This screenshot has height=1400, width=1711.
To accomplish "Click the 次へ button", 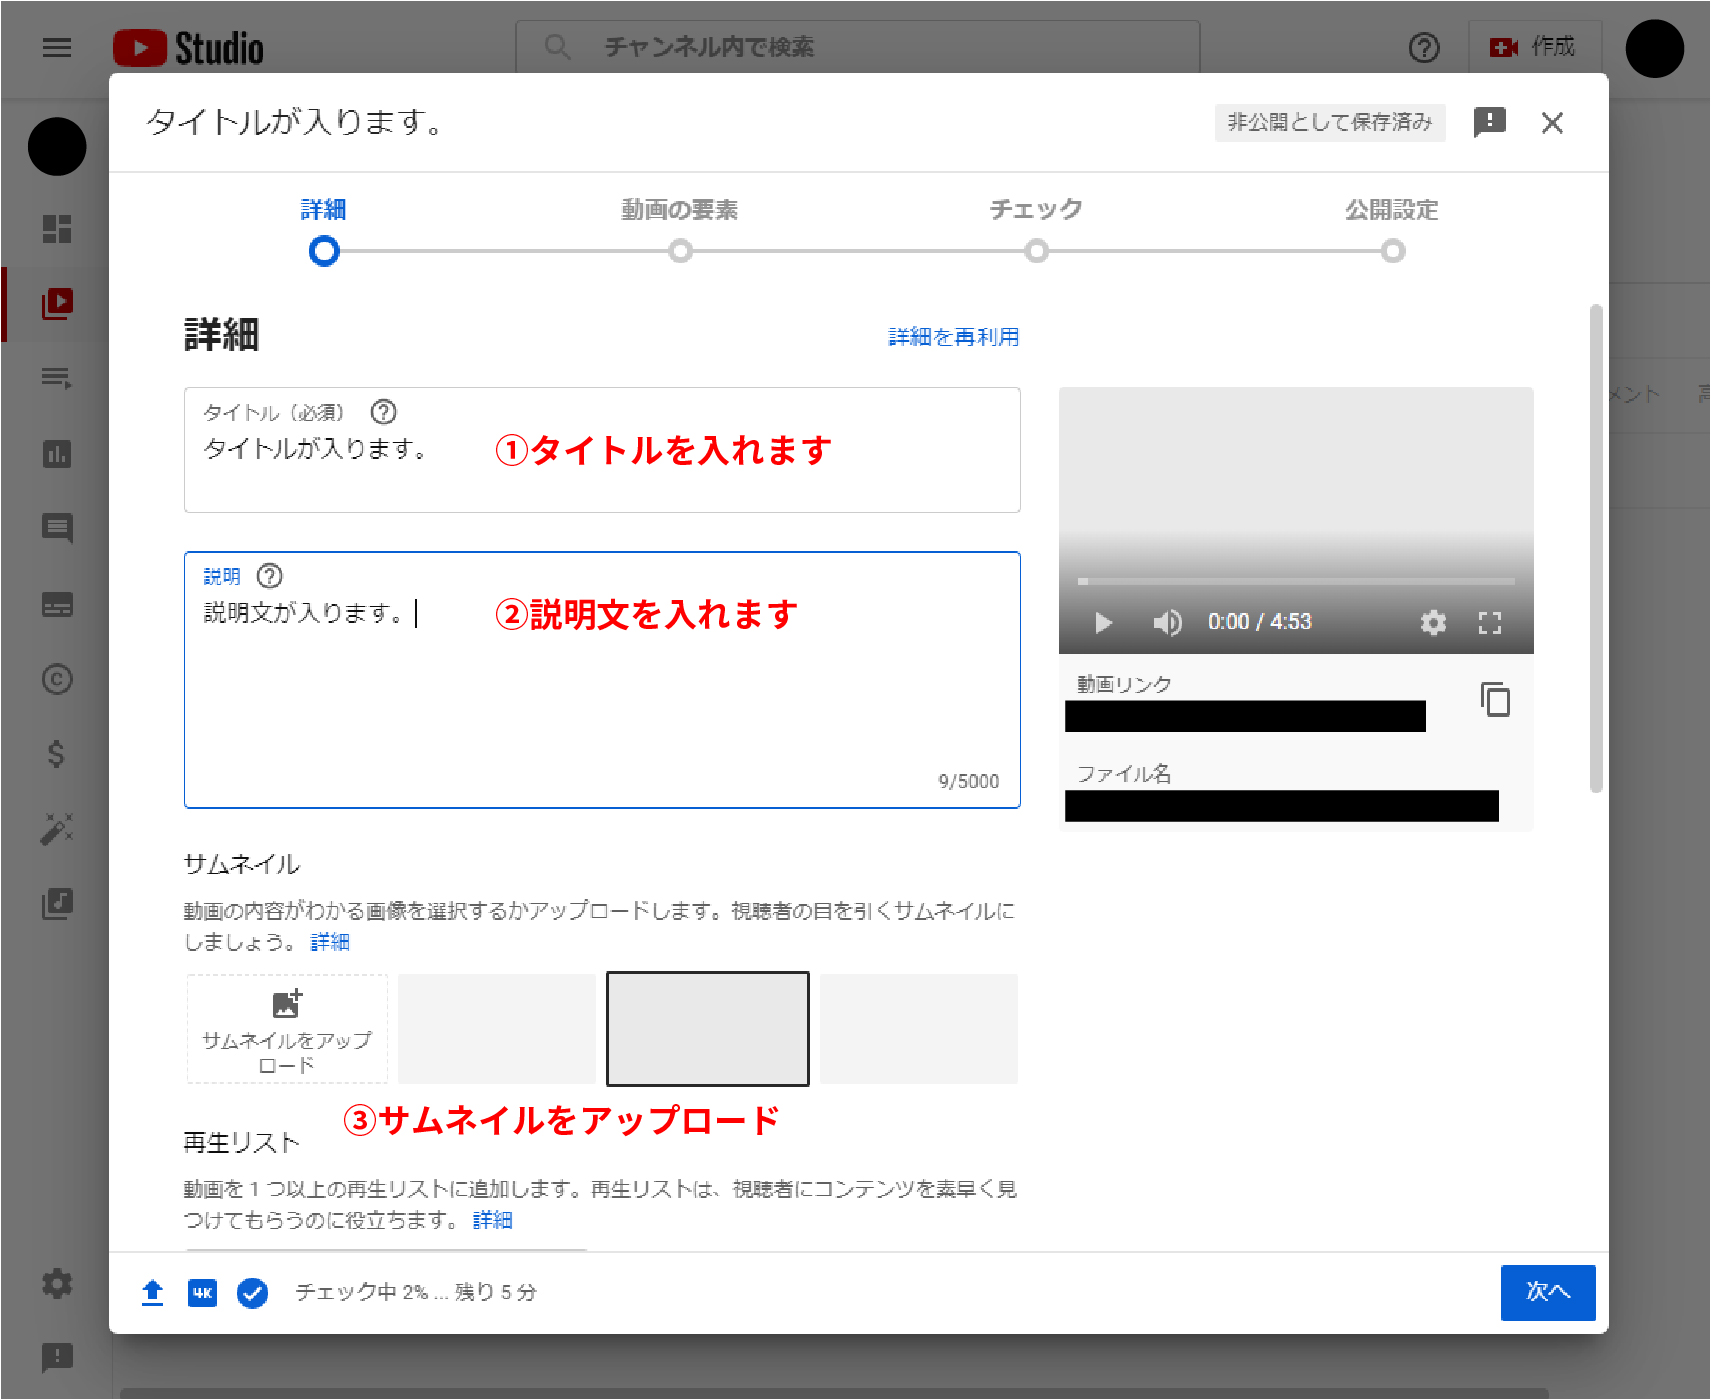I will coord(1547,1292).
